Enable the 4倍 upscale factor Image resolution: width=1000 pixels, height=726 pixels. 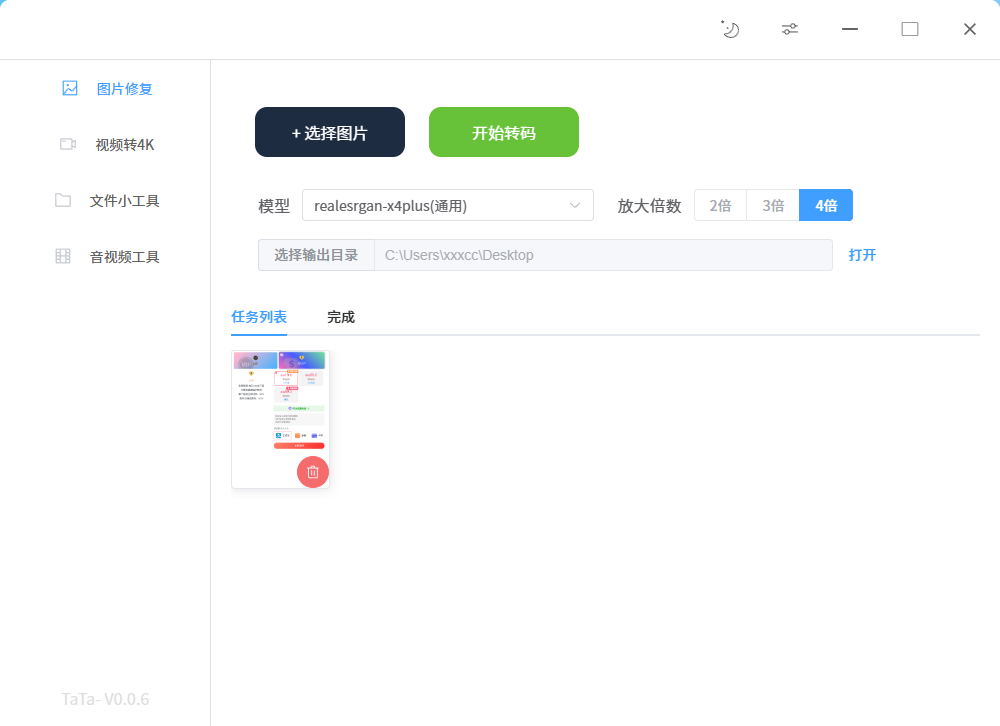pos(826,205)
